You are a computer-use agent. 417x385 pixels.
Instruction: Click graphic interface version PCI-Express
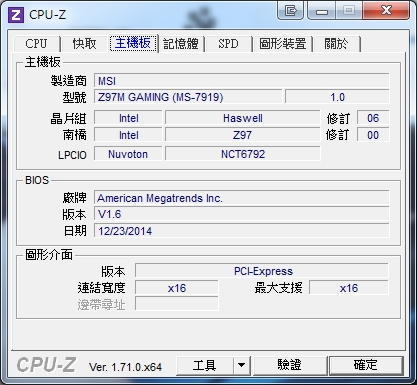262,271
